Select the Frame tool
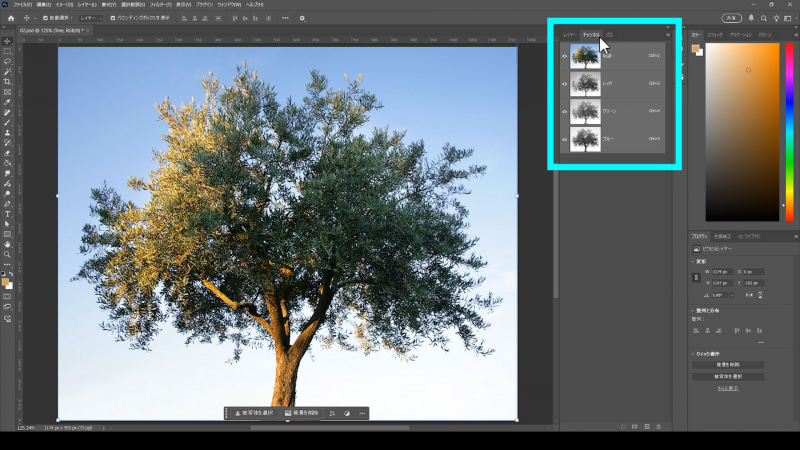This screenshot has height=450, width=800. pyautogui.click(x=7, y=92)
